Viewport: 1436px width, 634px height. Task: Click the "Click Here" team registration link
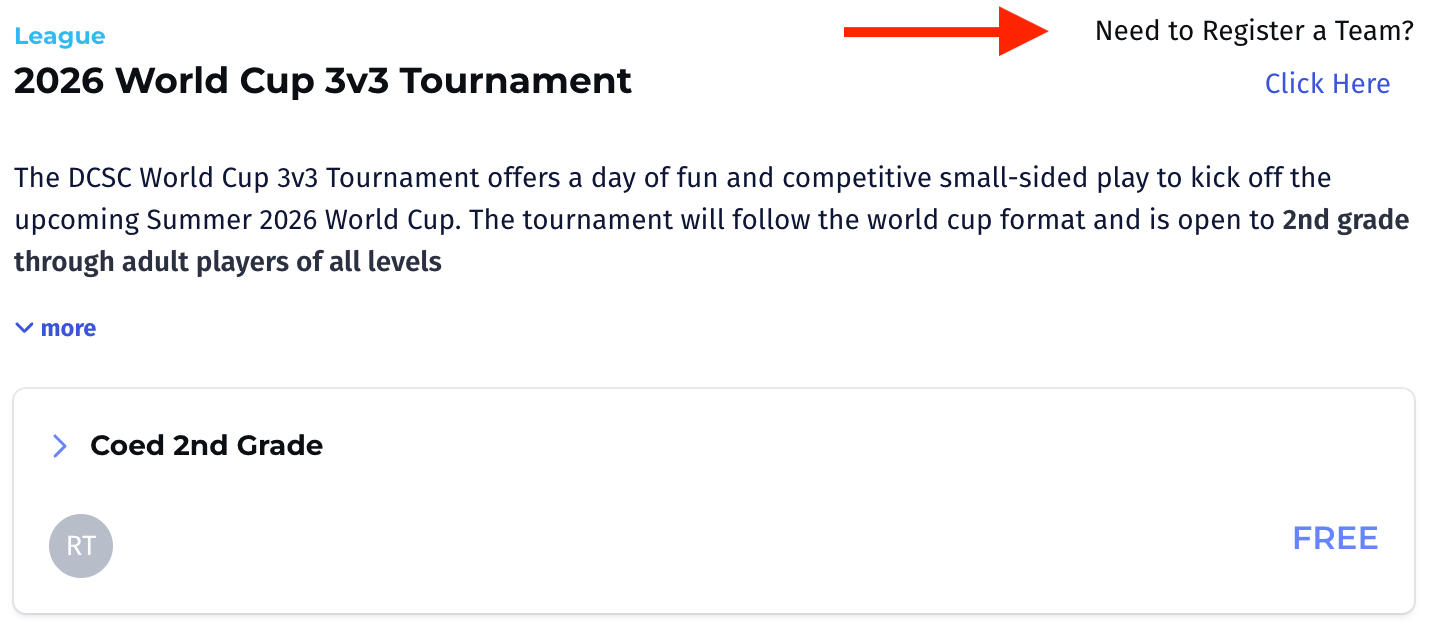[x=1327, y=84]
